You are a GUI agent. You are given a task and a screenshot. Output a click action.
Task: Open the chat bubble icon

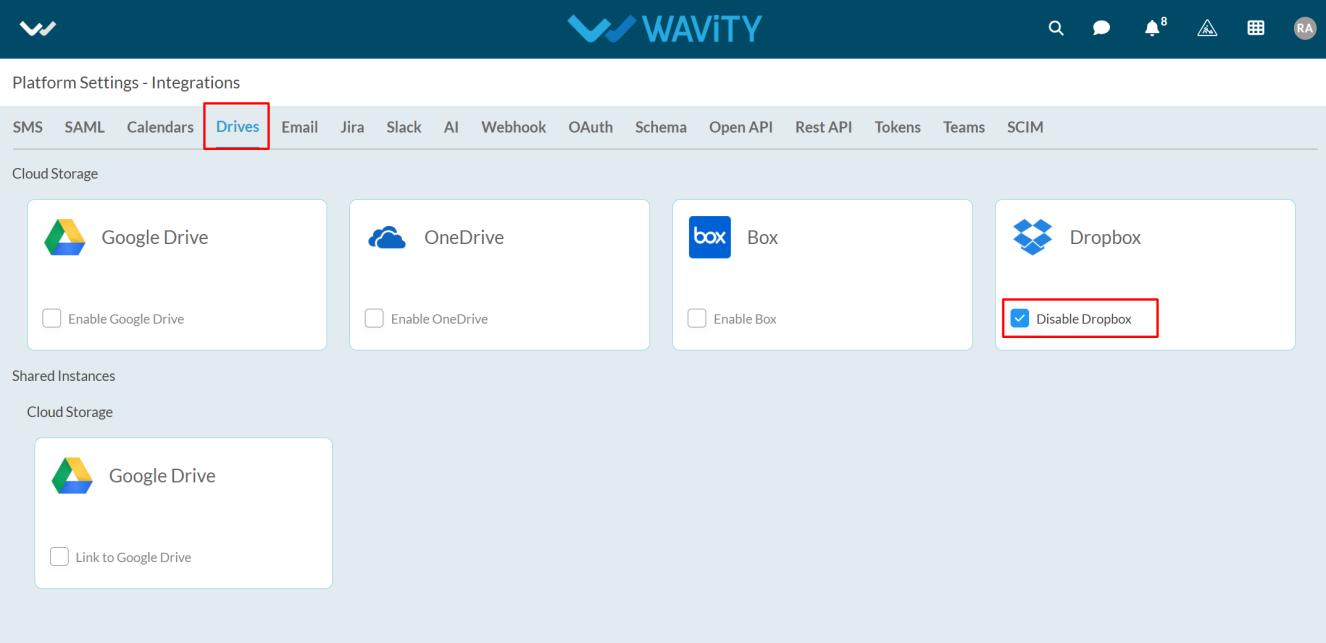pyautogui.click(x=1101, y=28)
